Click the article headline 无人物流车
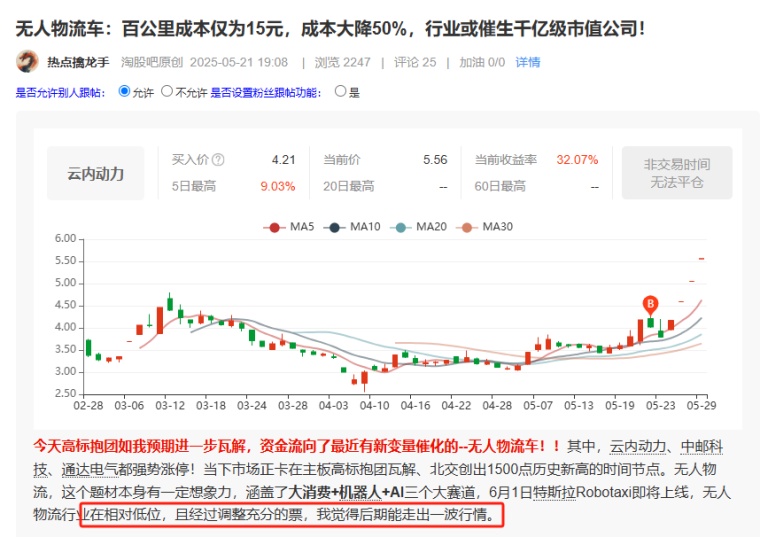760x537 pixels. click(x=330, y=28)
